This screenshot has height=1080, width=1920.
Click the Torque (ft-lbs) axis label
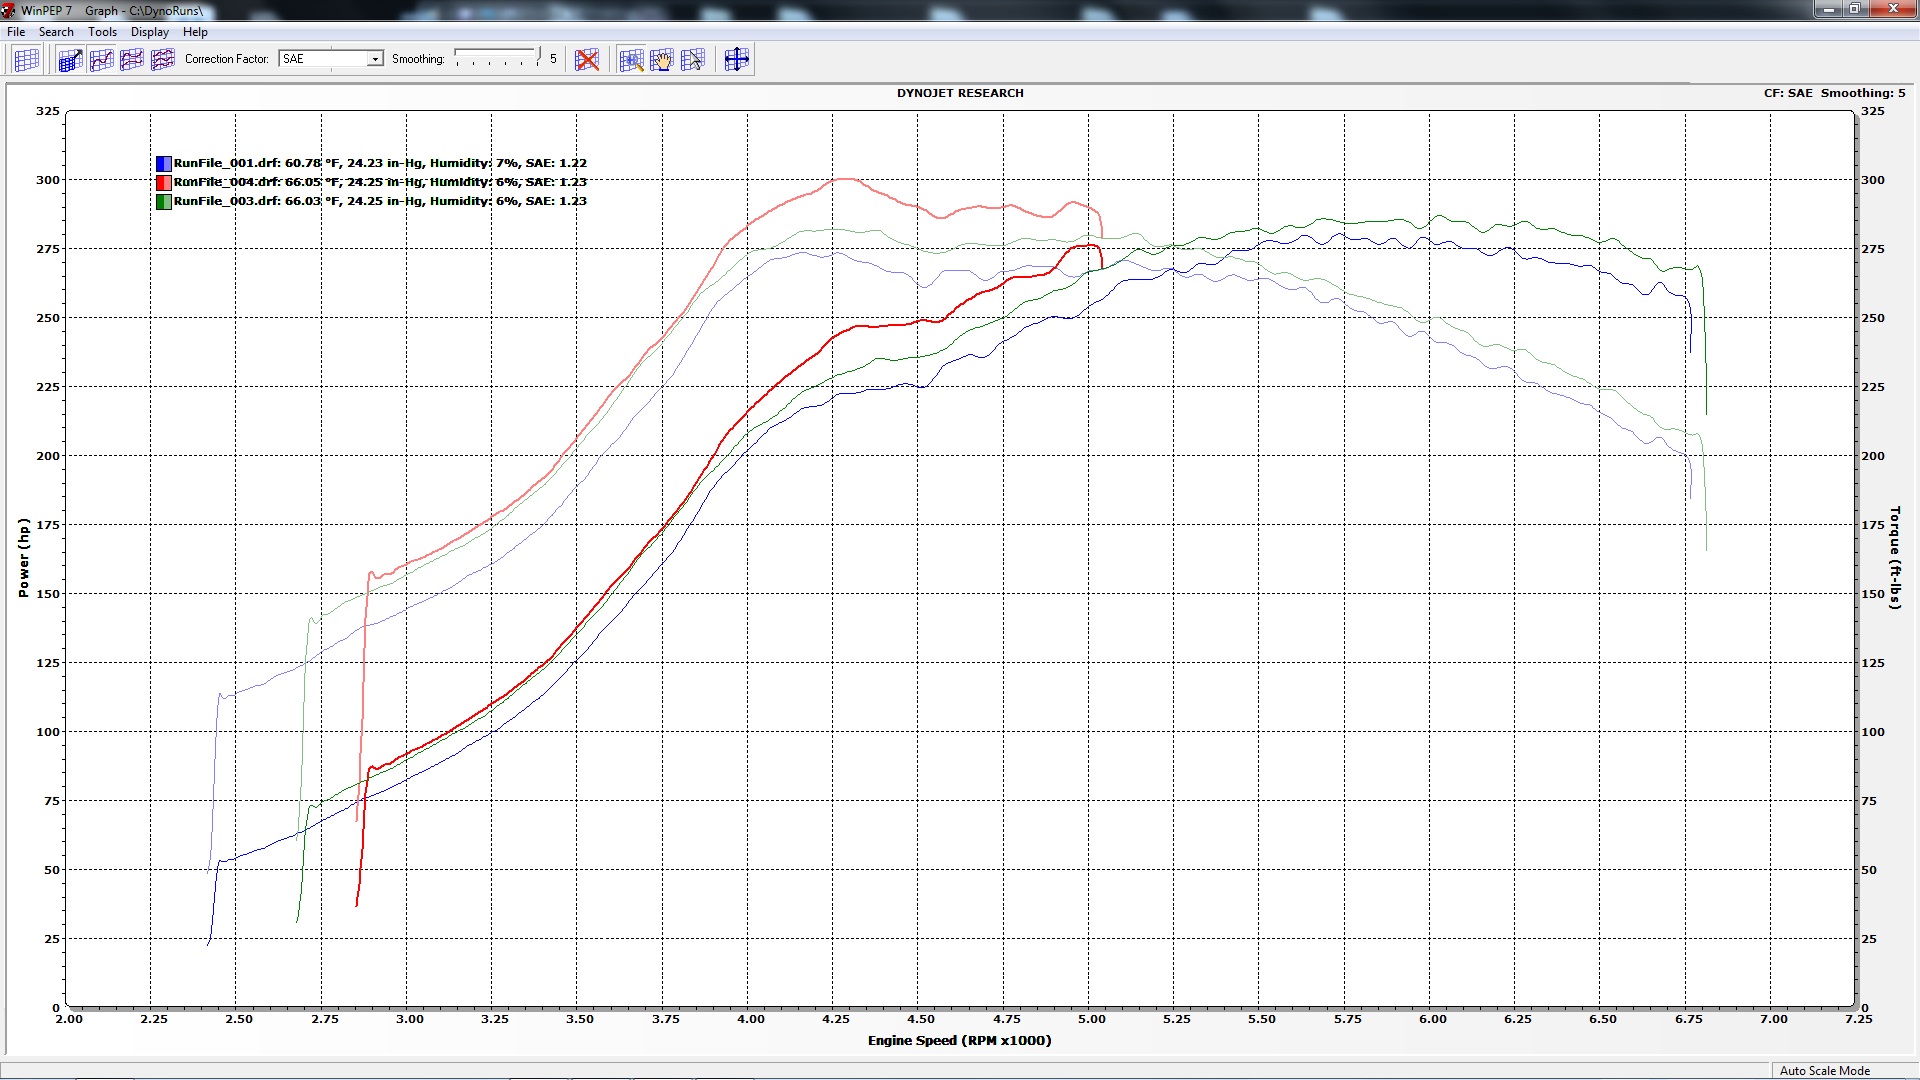1894,558
